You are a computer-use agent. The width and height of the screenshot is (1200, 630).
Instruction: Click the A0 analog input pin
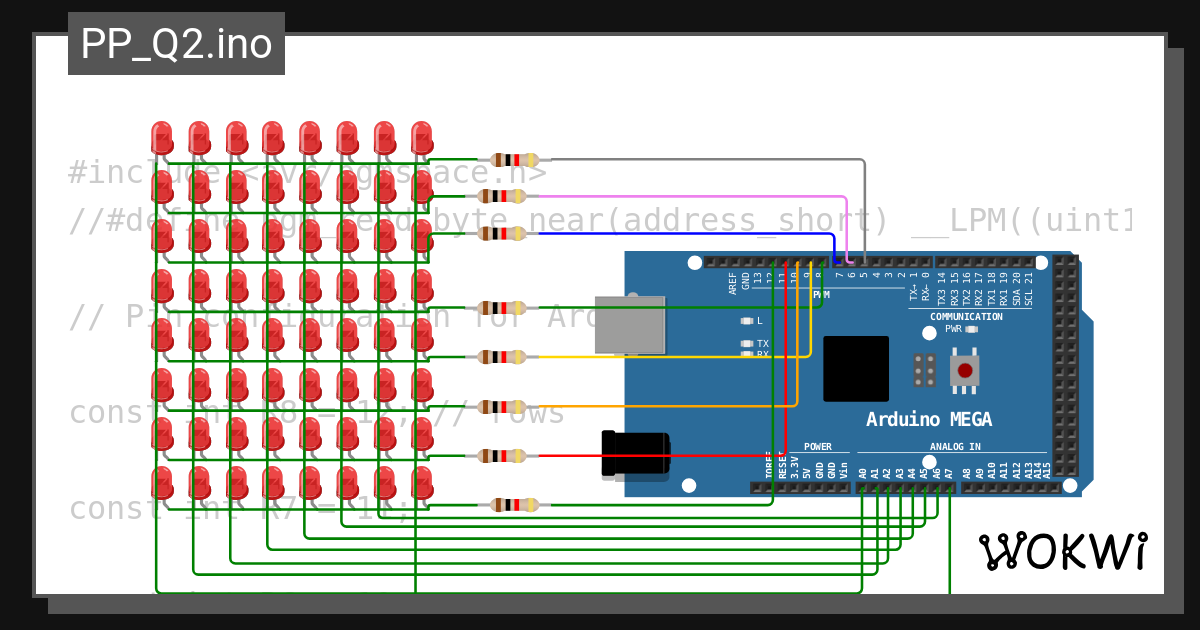(x=862, y=488)
